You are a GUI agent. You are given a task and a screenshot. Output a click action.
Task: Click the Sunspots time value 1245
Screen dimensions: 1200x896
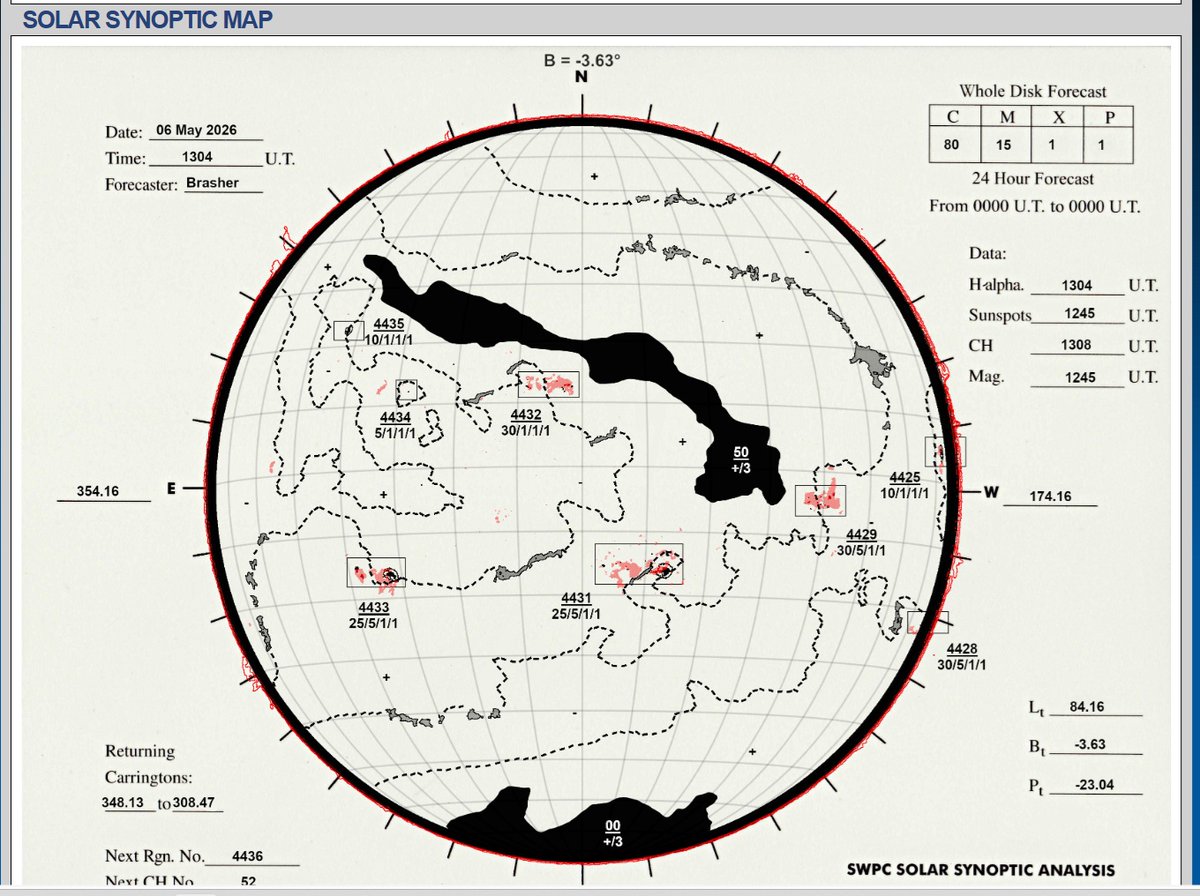(1080, 314)
